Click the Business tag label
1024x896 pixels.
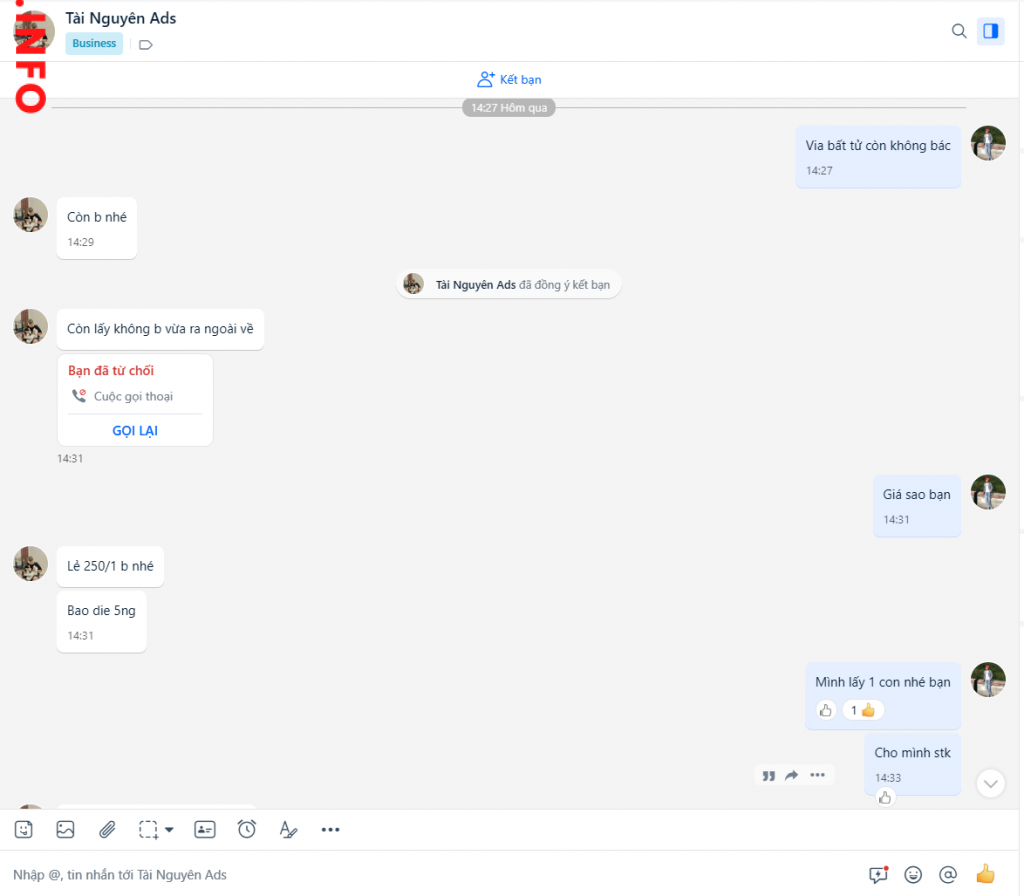94,43
